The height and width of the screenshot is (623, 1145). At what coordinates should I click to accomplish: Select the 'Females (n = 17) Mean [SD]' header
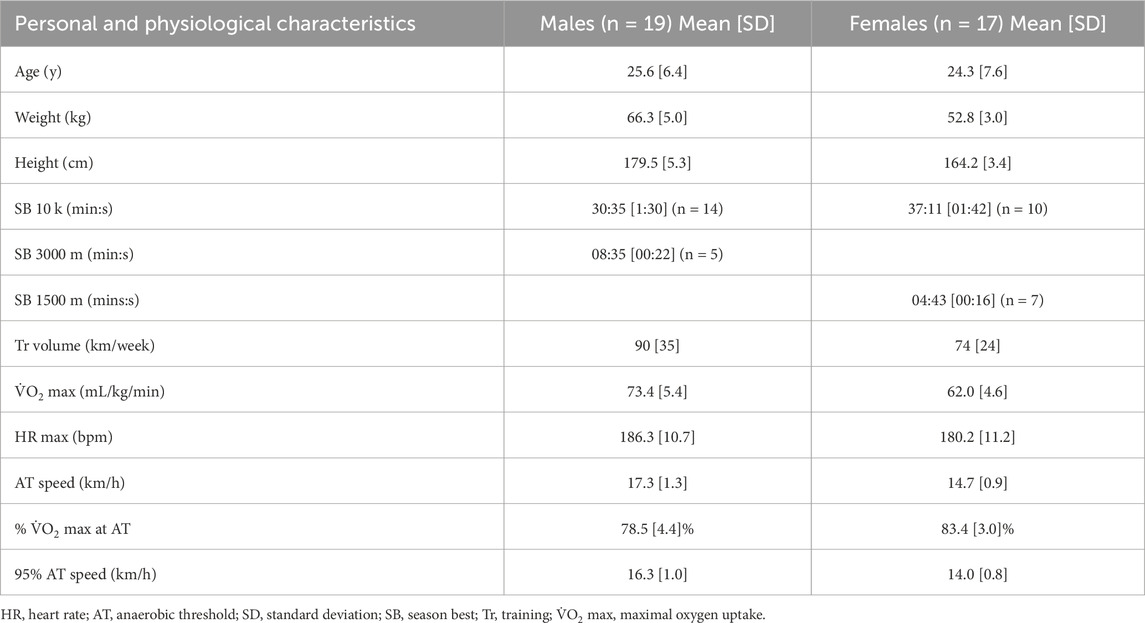point(977,24)
